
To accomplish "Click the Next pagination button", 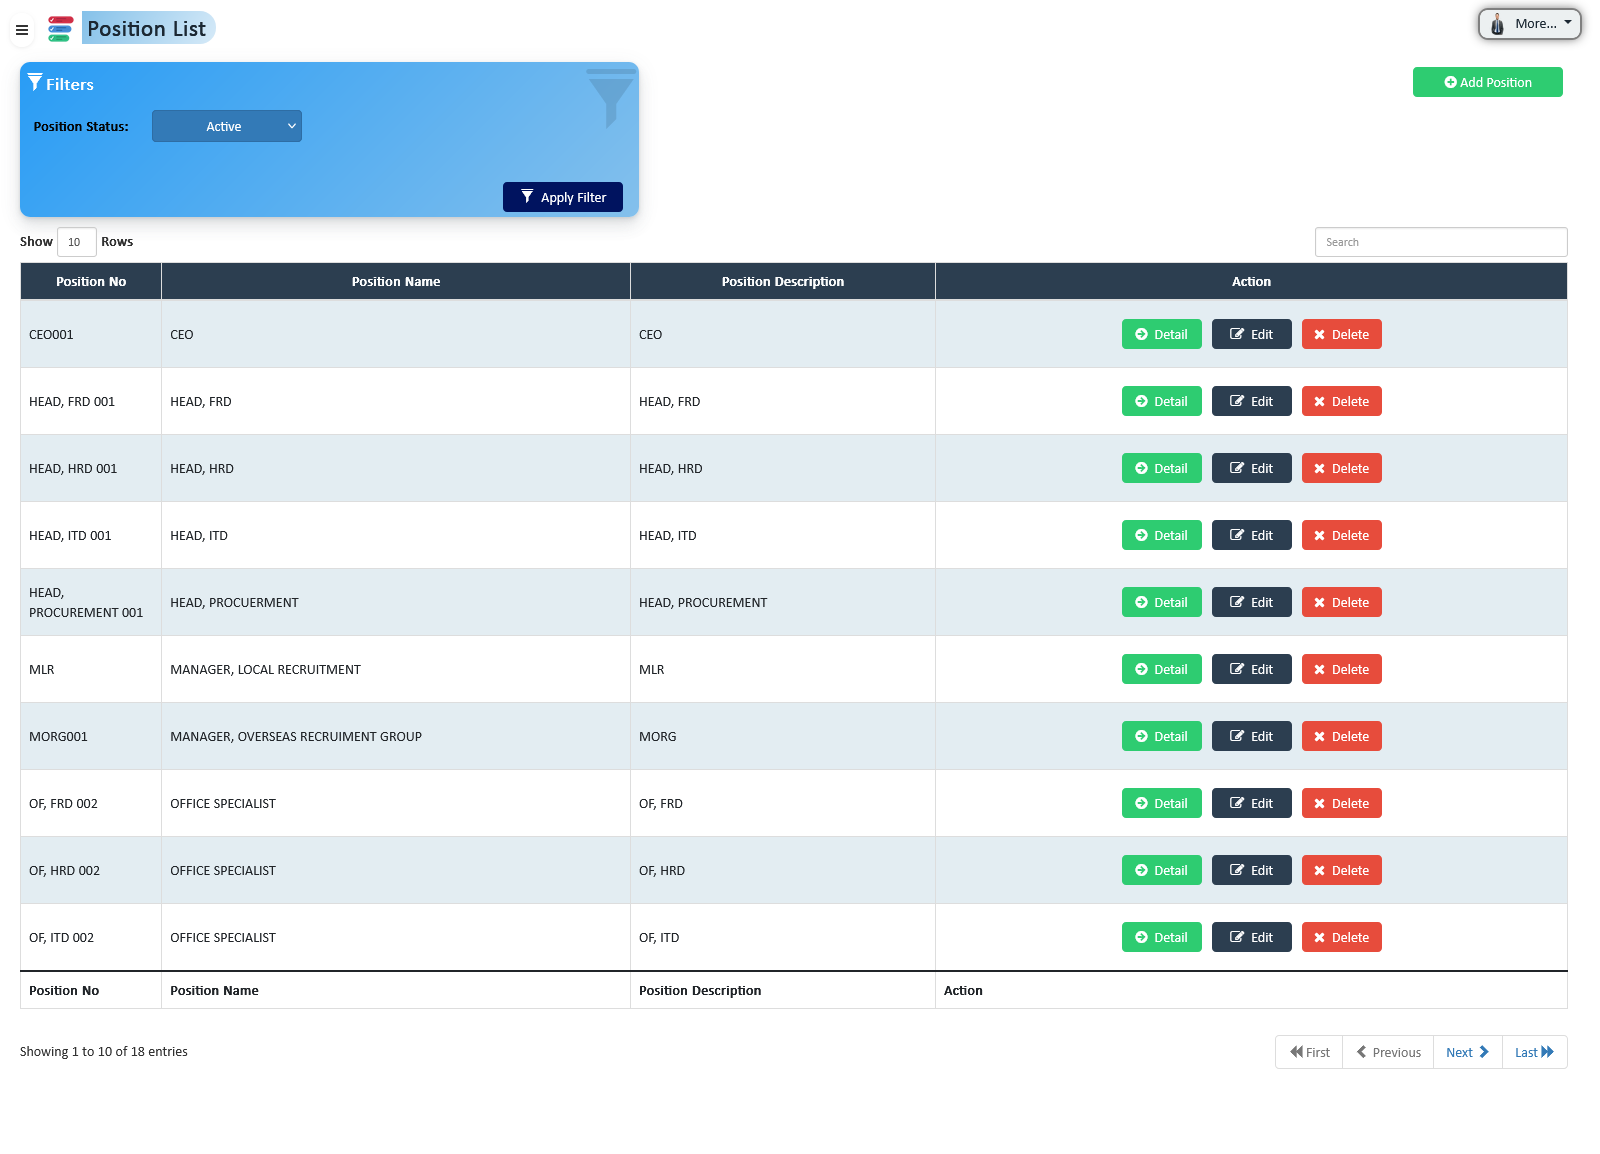I will [x=1466, y=1052].
